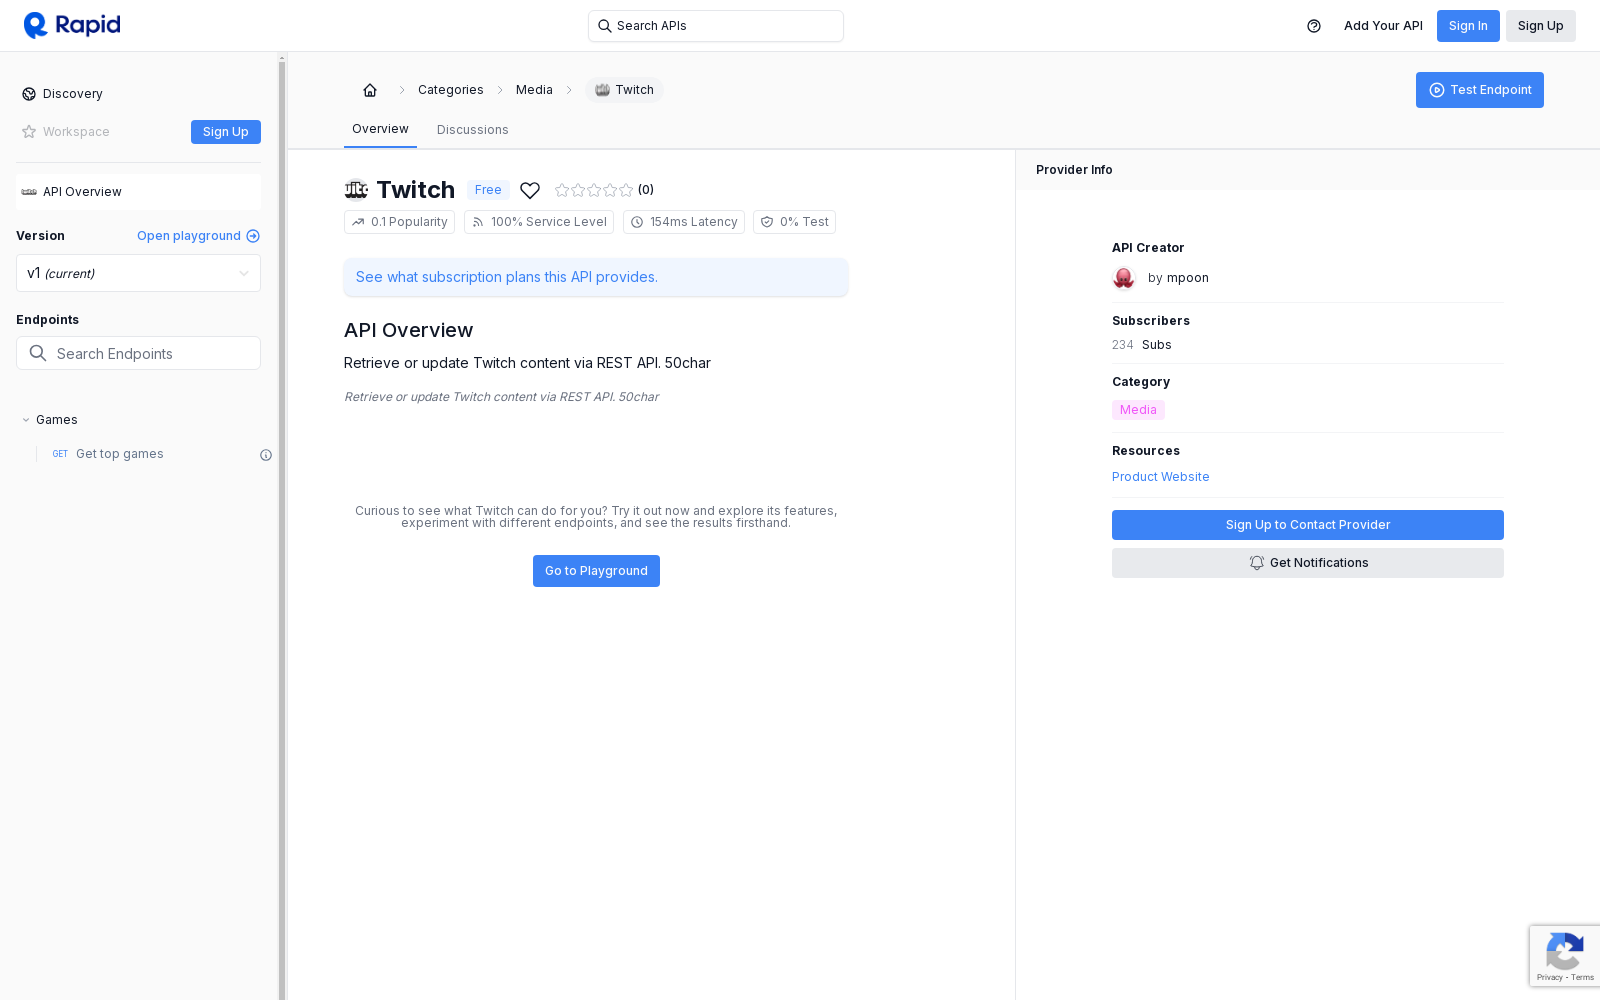Viewport: 1600px width, 1000px height.
Task: Click the Twitch breadcrumb chip
Action: click(624, 90)
